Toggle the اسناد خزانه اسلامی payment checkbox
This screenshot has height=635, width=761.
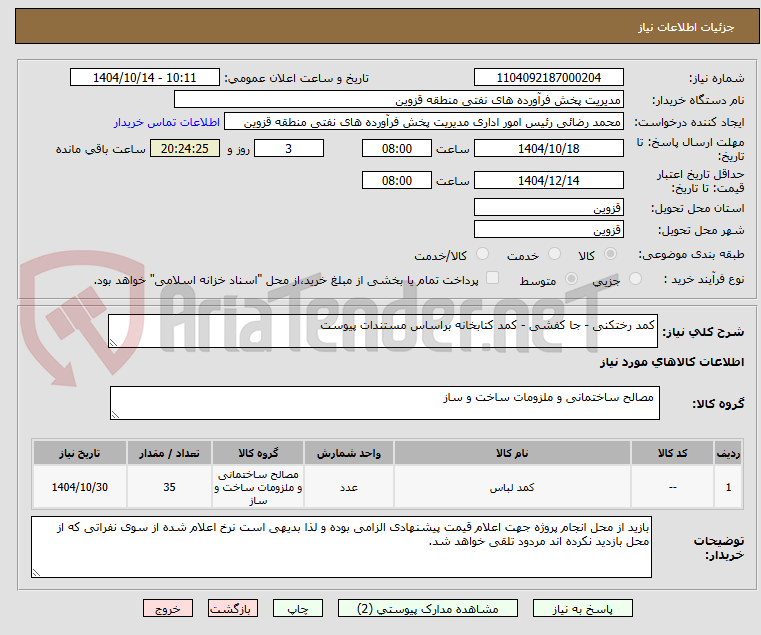[x=492, y=278]
